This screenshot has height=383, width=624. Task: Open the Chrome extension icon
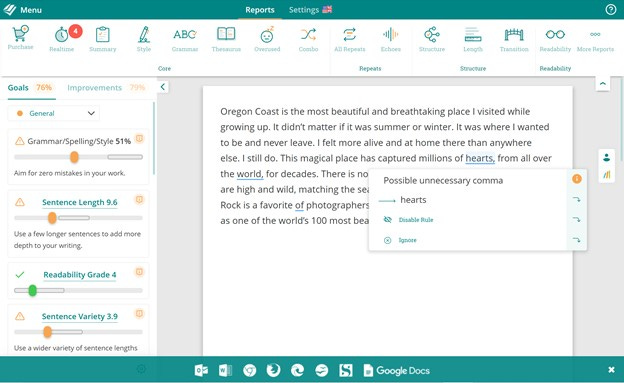(x=250, y=370)
